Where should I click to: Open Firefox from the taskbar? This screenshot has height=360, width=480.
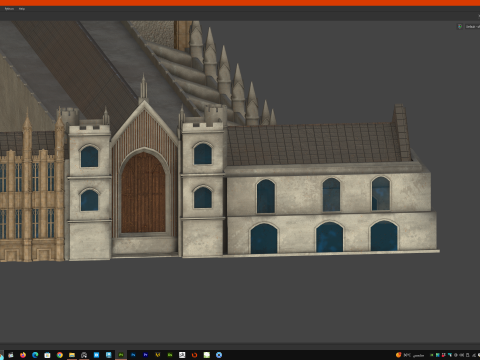[23, 355]
